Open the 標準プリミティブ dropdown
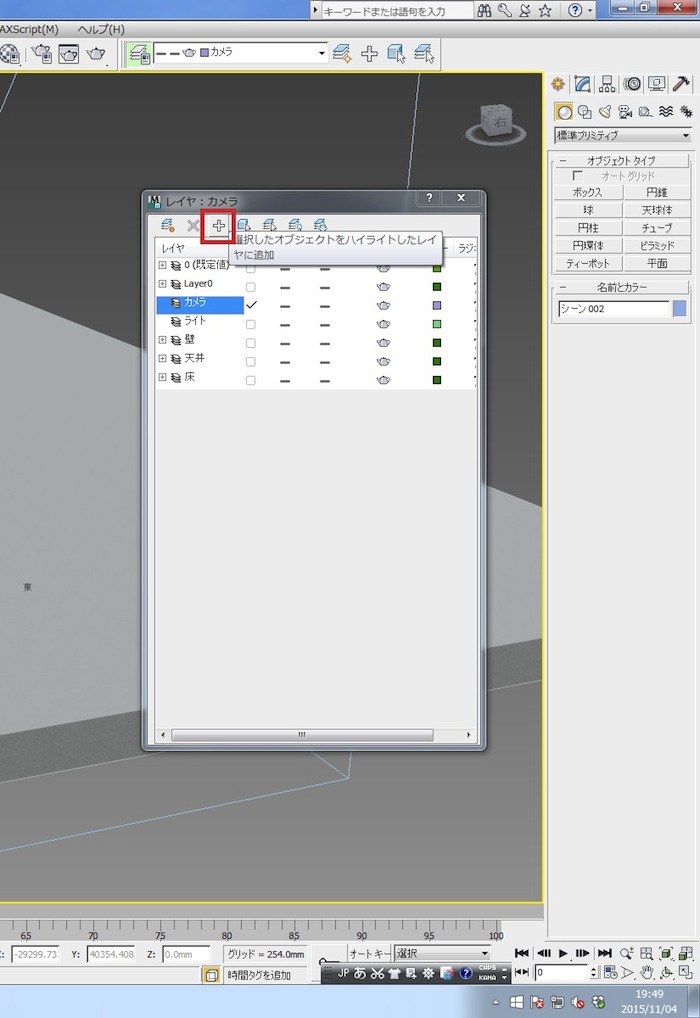700x1018 pixels. pos(623,135)
